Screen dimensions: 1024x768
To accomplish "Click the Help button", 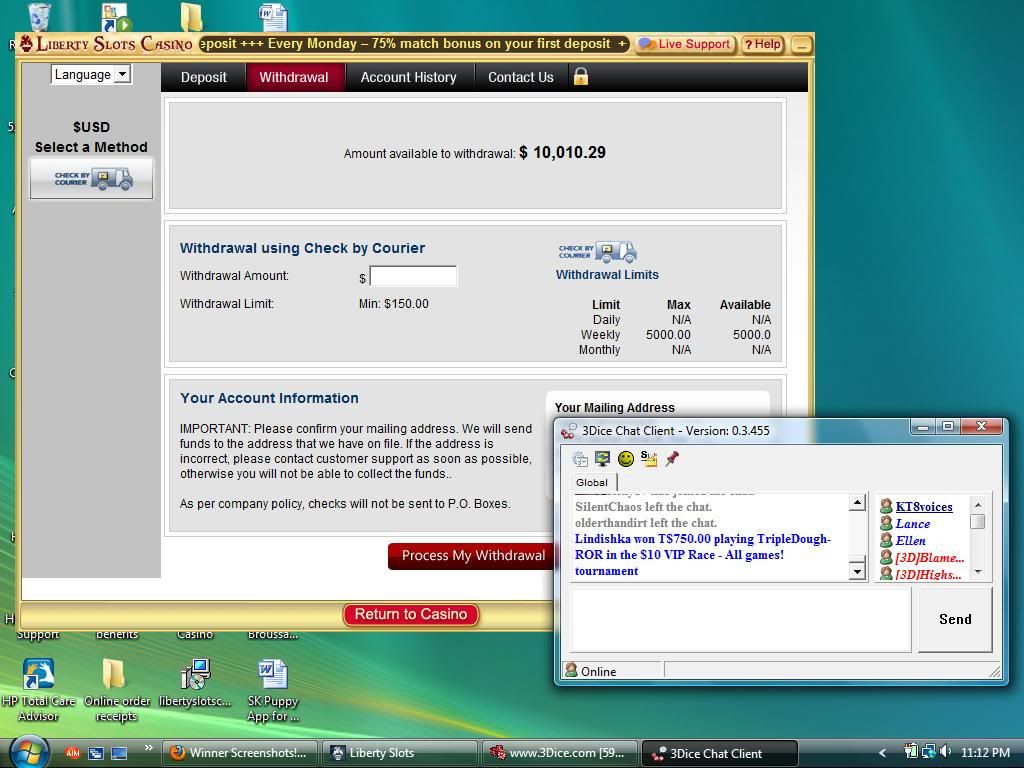I will click(x=762, y=44).
